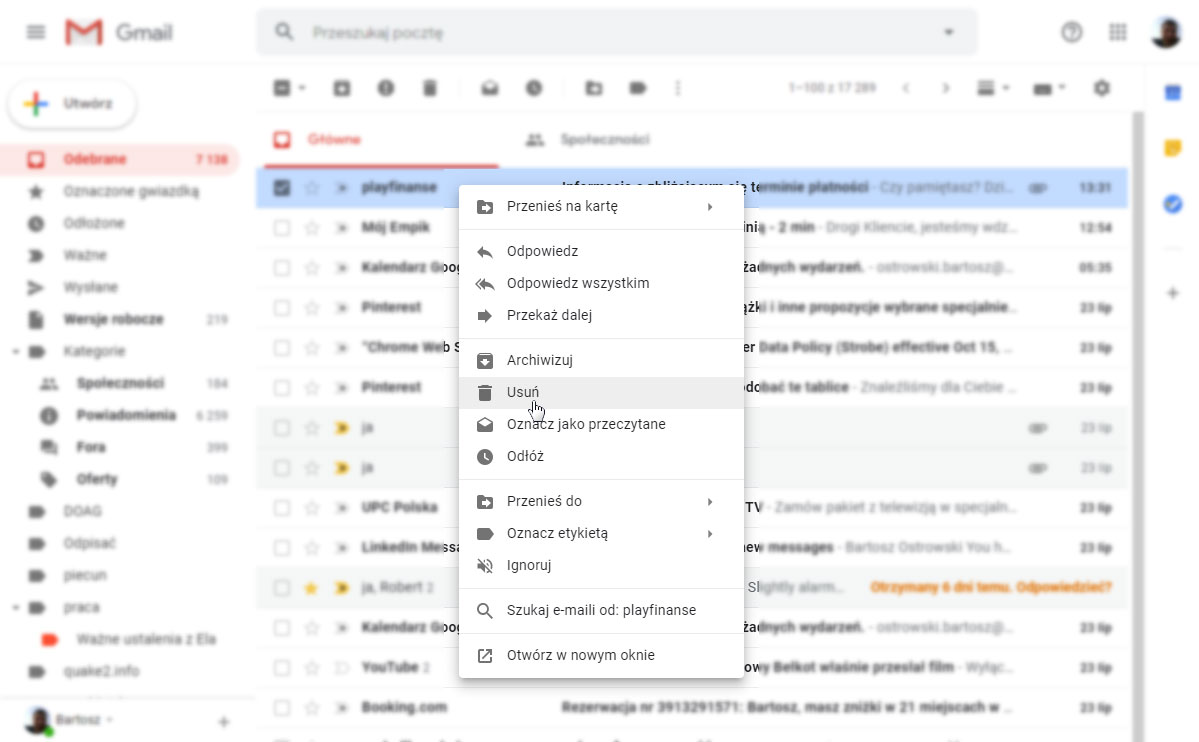Expand search options dropdown arrow

(x=948, y=33)
